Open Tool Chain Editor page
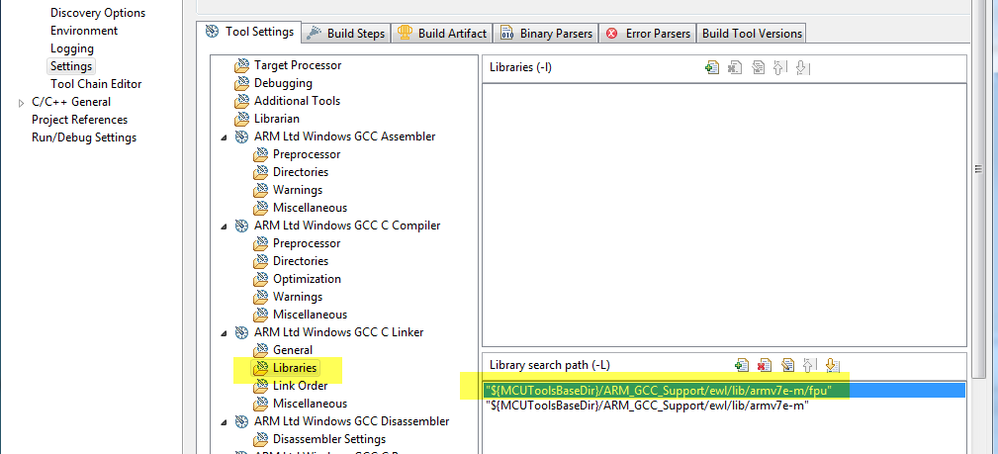Viewport: 998px width, 454px height. pyautogui.click(x=96, y=84)
